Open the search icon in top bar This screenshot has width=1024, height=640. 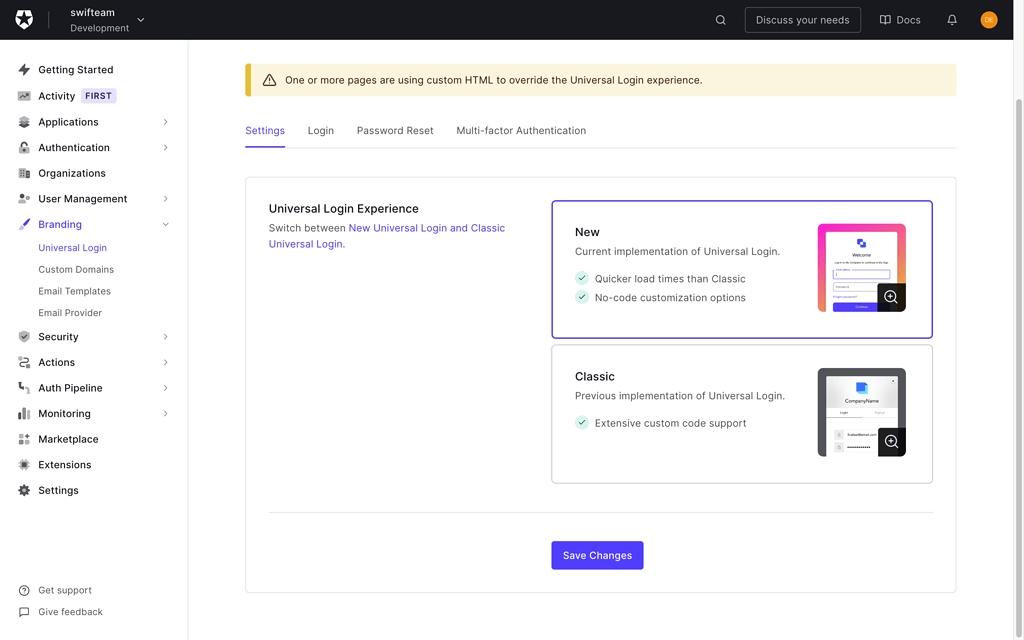coord(720,19)
